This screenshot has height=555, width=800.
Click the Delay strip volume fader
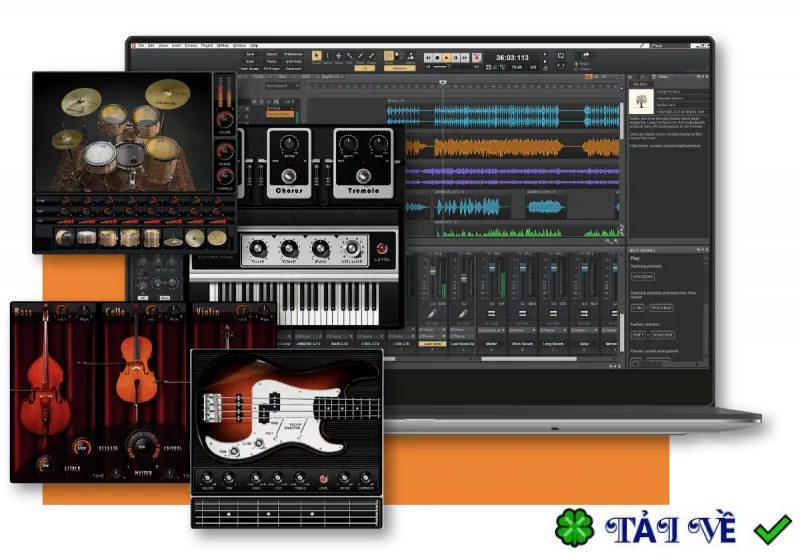pyautogui.click(x=584, y=268)
